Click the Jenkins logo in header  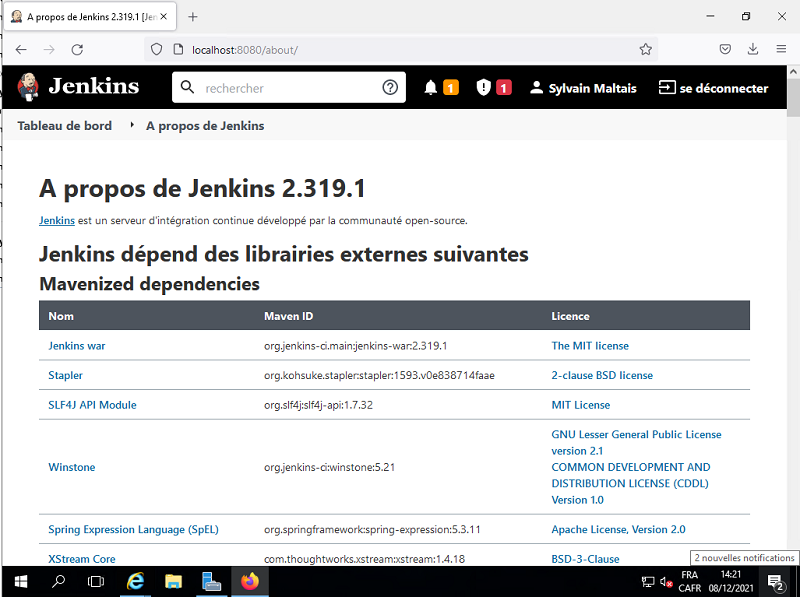coord(78,87)
